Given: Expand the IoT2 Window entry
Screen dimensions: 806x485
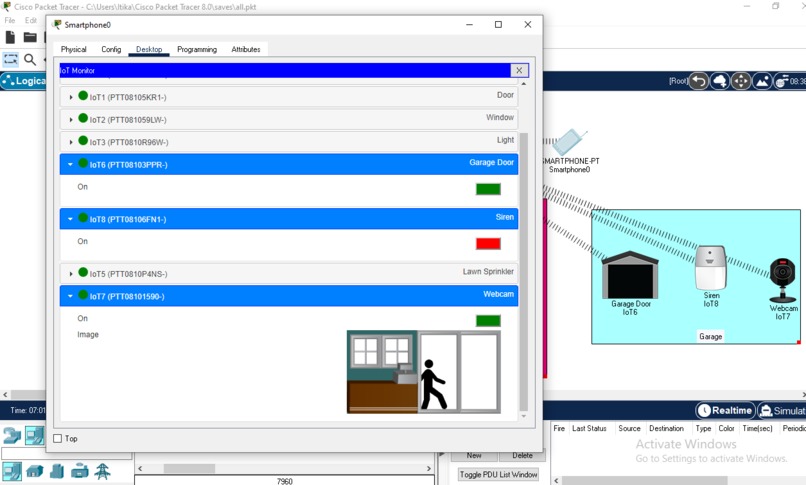Looking at the screenshot, I should click(x=71, y=120).
